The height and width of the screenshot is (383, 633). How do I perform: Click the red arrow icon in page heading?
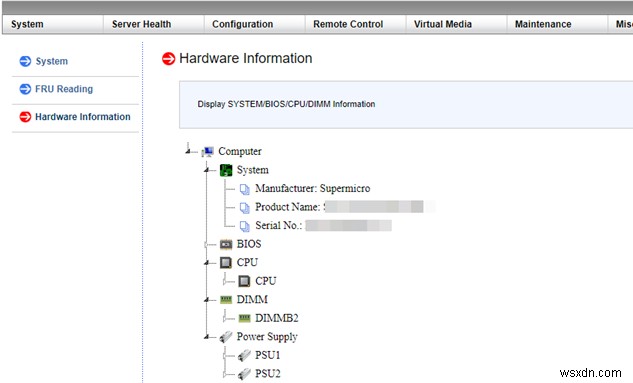[168, 59]
